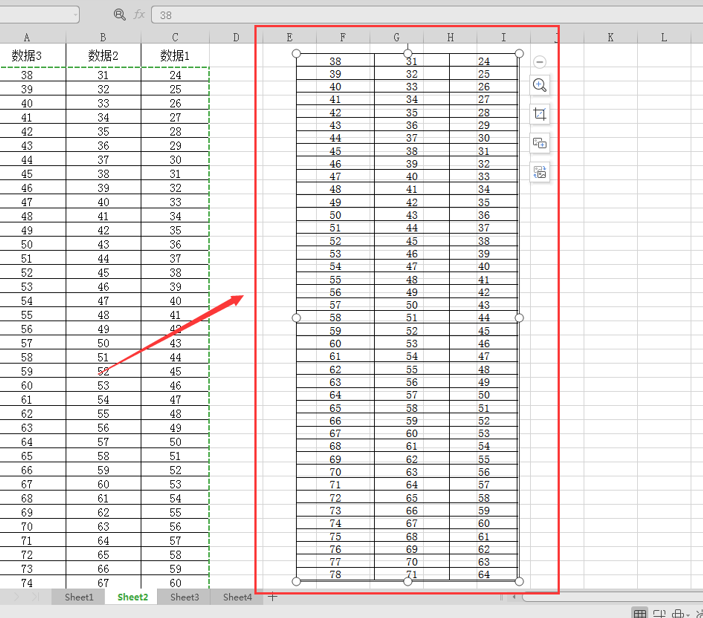
Task: Select column K header
Action: click(611, 37)
